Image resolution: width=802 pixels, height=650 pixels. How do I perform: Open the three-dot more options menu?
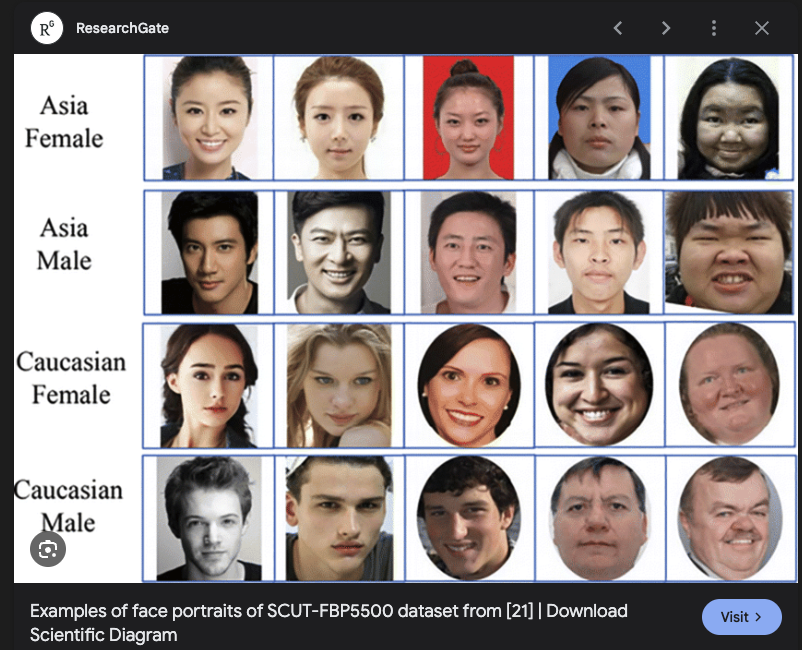pos(714,28)
